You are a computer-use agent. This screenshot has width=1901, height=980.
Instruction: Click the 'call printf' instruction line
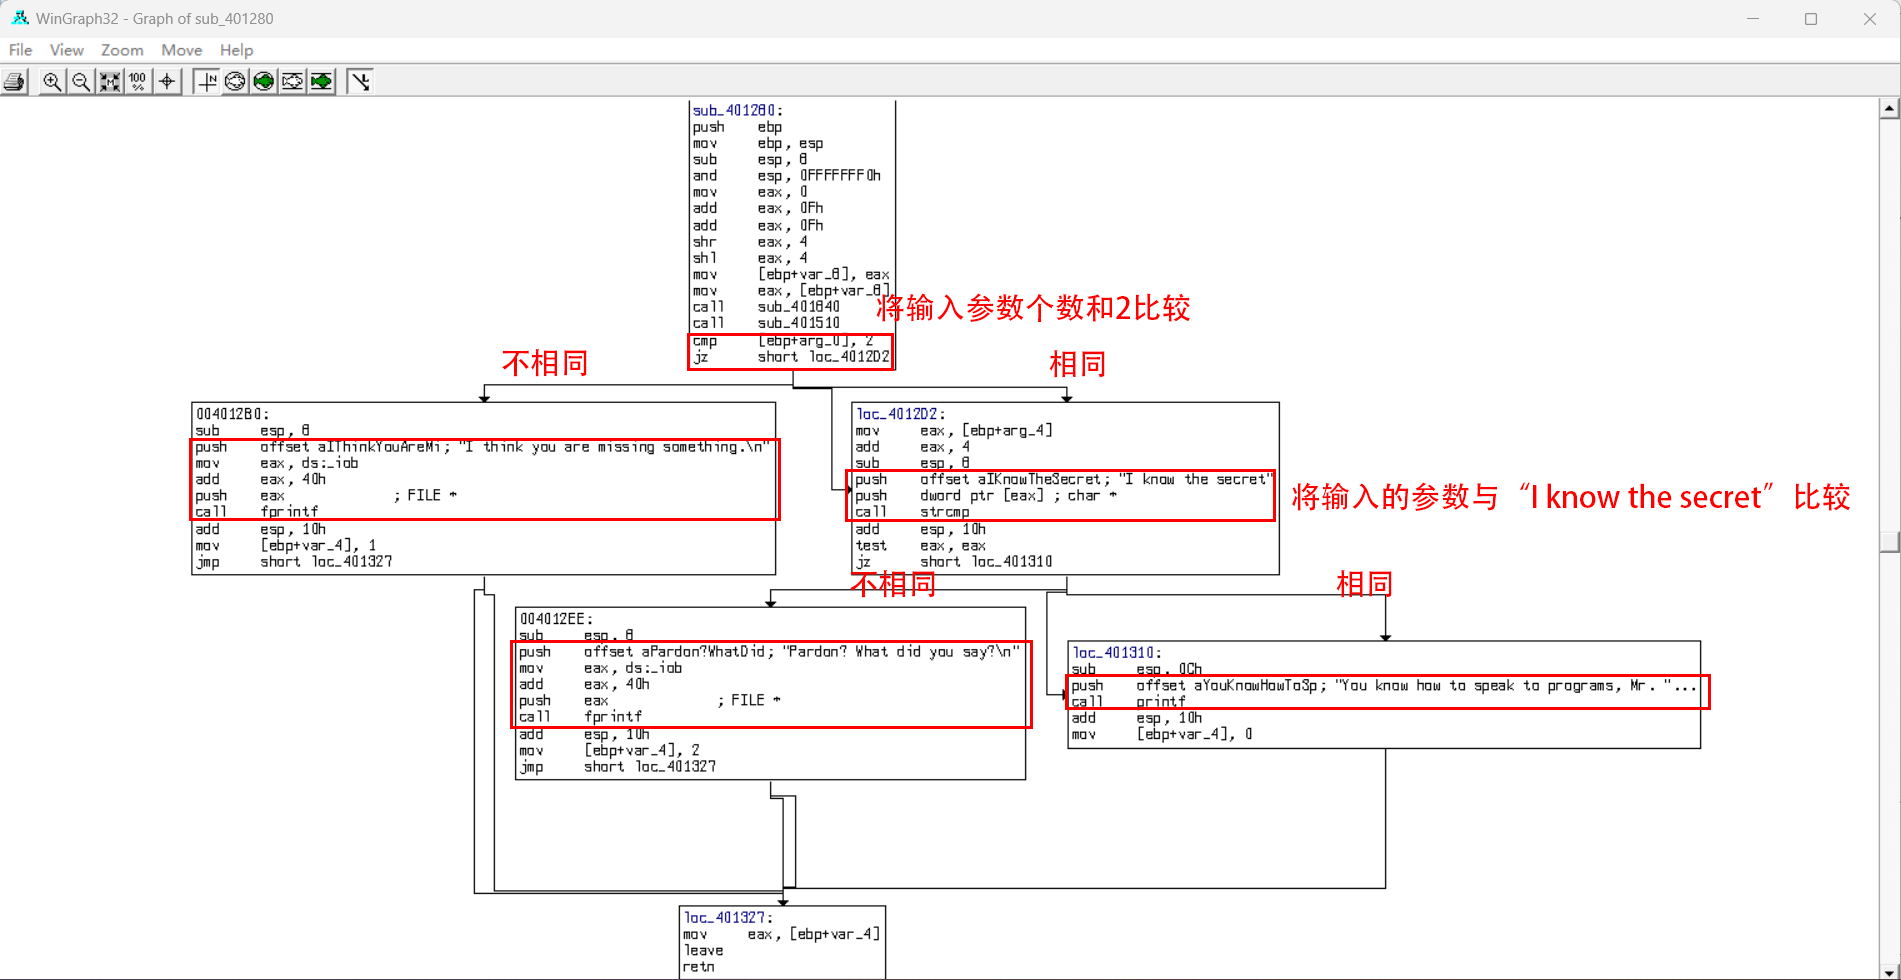tap(1128, 702)
